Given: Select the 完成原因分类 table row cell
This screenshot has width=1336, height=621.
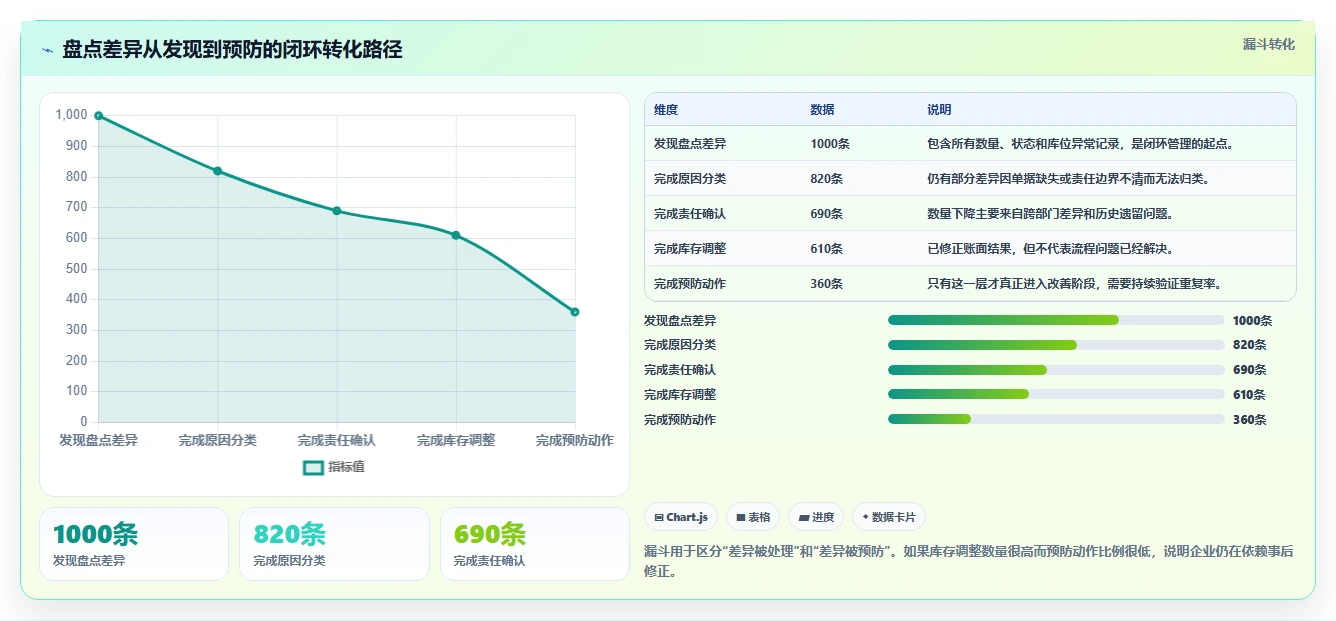Looking at the screenshot, I should pyautogui.click(x=690, y=179).
